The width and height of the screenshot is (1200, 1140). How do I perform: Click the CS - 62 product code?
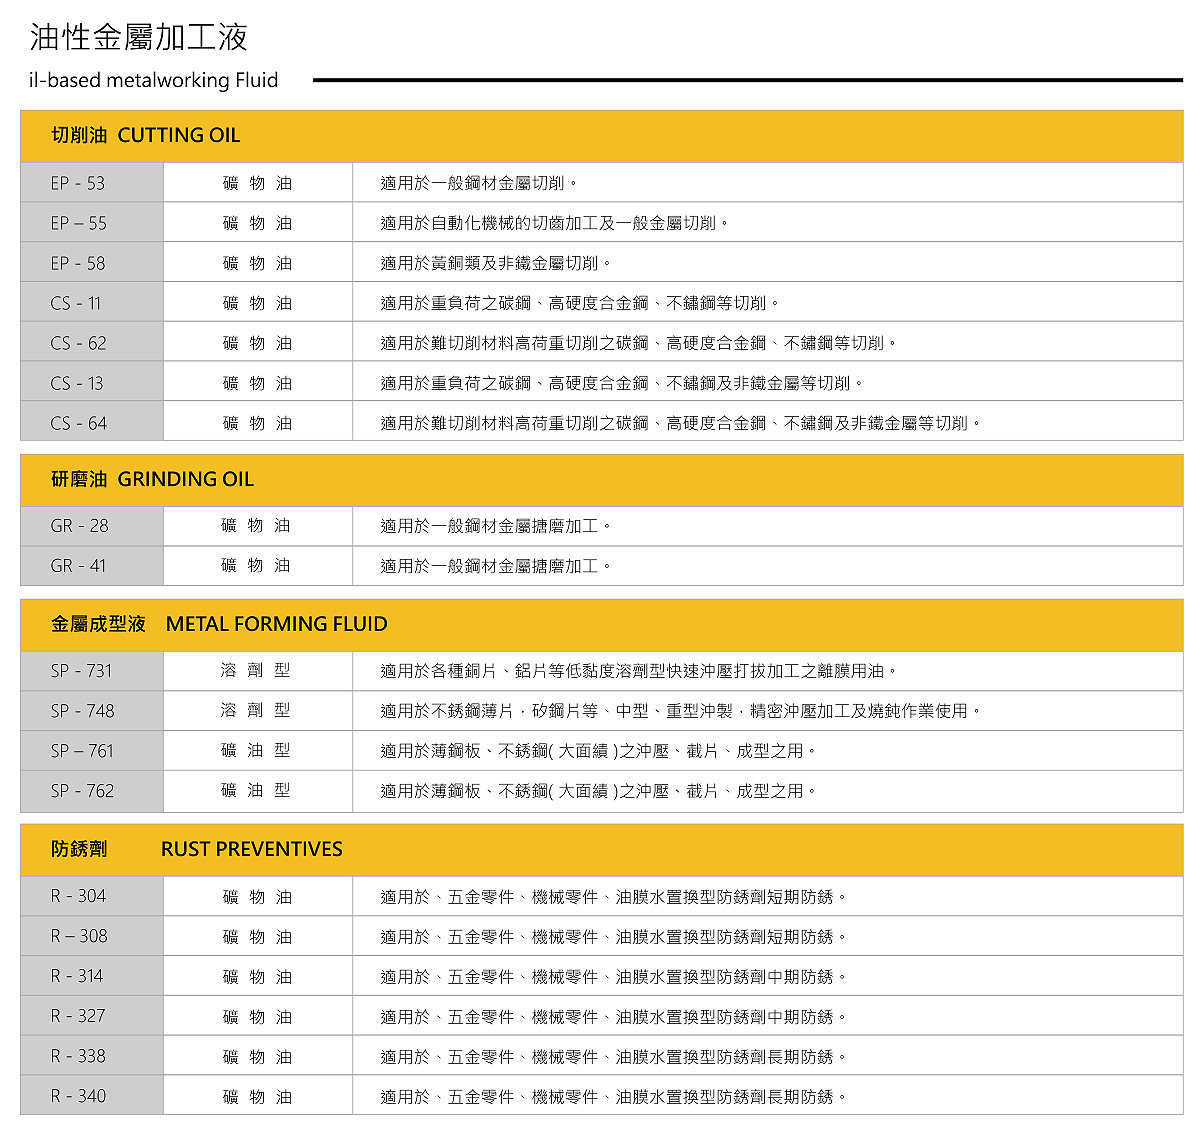78,343
